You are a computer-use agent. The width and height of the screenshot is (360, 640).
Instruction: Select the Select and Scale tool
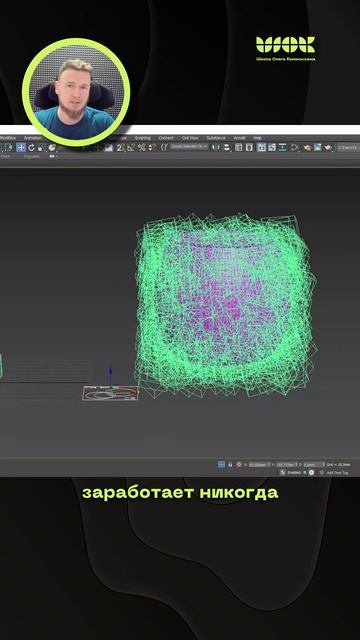pos(42,148)
